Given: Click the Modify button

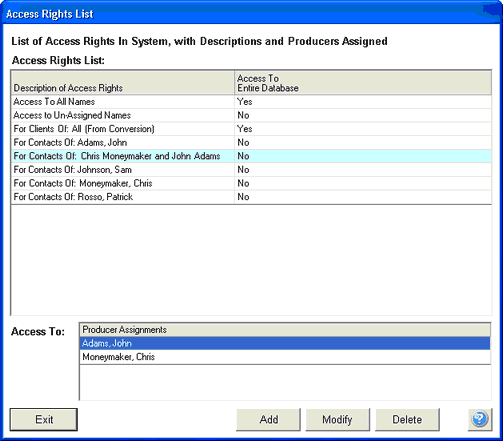Looking at the screenshot, I should click(x=337, y=419).
